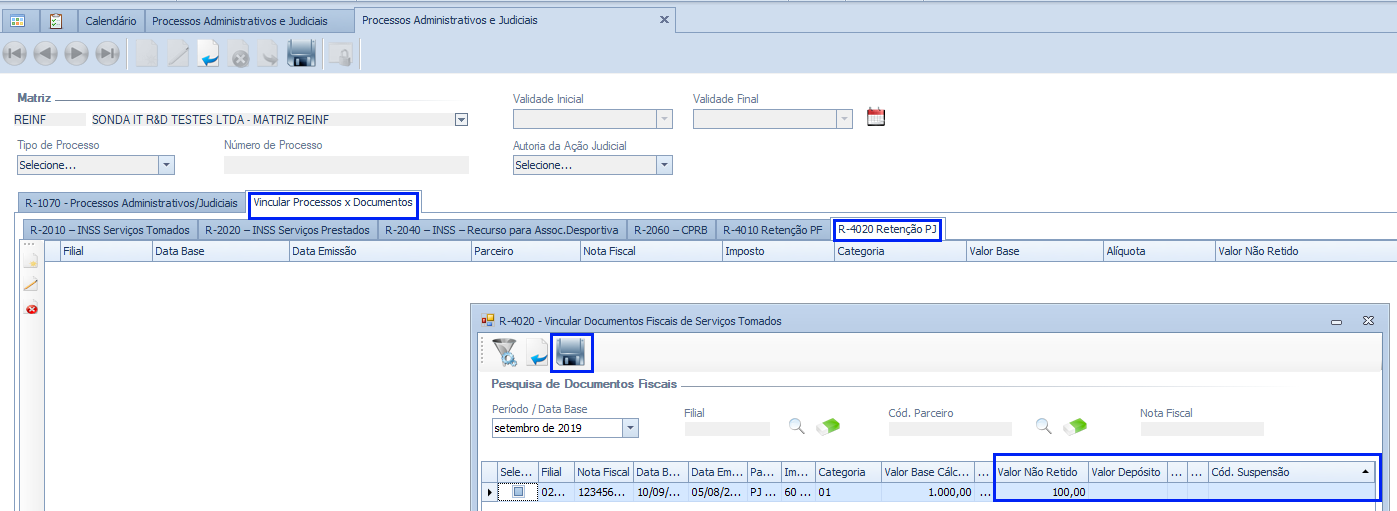
Task: Click the padlock icon in main toolbar
Action: (x=340, y=54)
